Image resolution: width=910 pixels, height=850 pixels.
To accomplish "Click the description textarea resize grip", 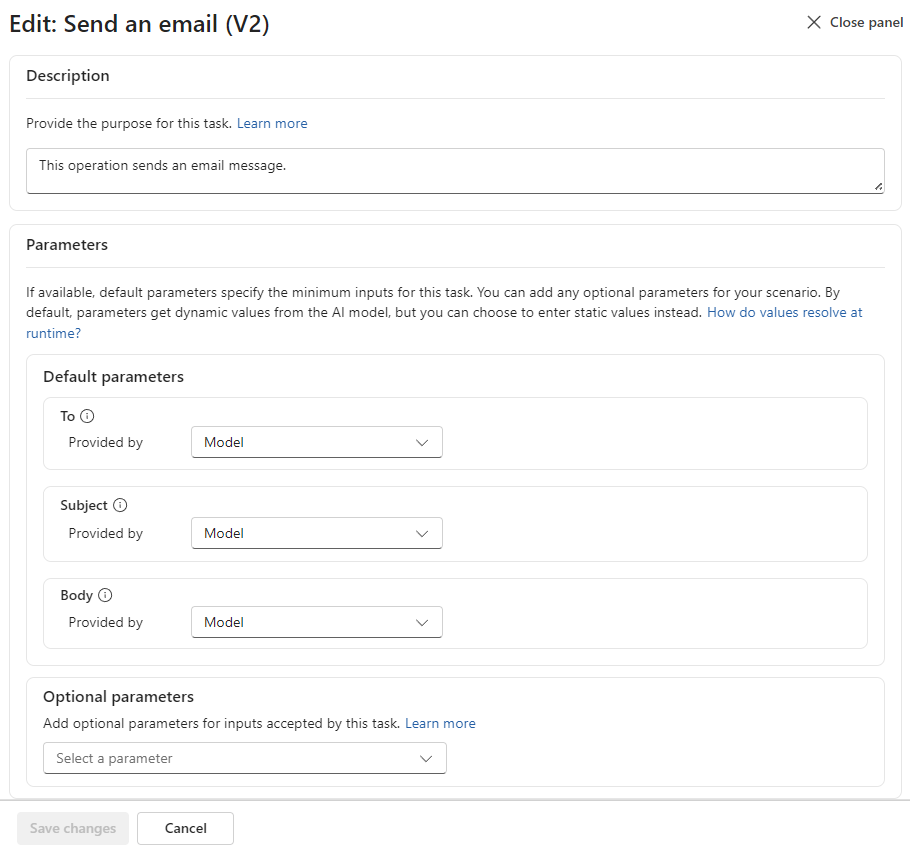I will pyautogui.click(x=879, y=187).
